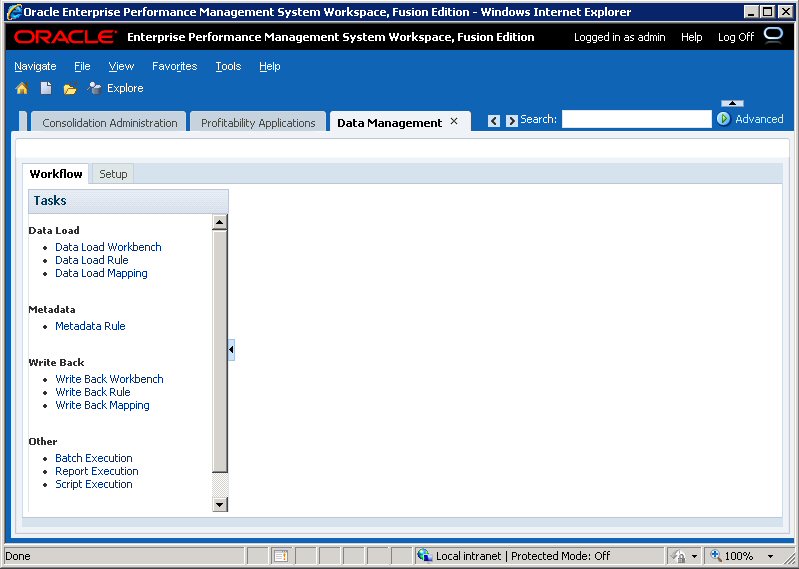Viewport: 799px width, 569px height.
Task: Click 'Protected Mode: Off' status text
Action: click(561, 556)
